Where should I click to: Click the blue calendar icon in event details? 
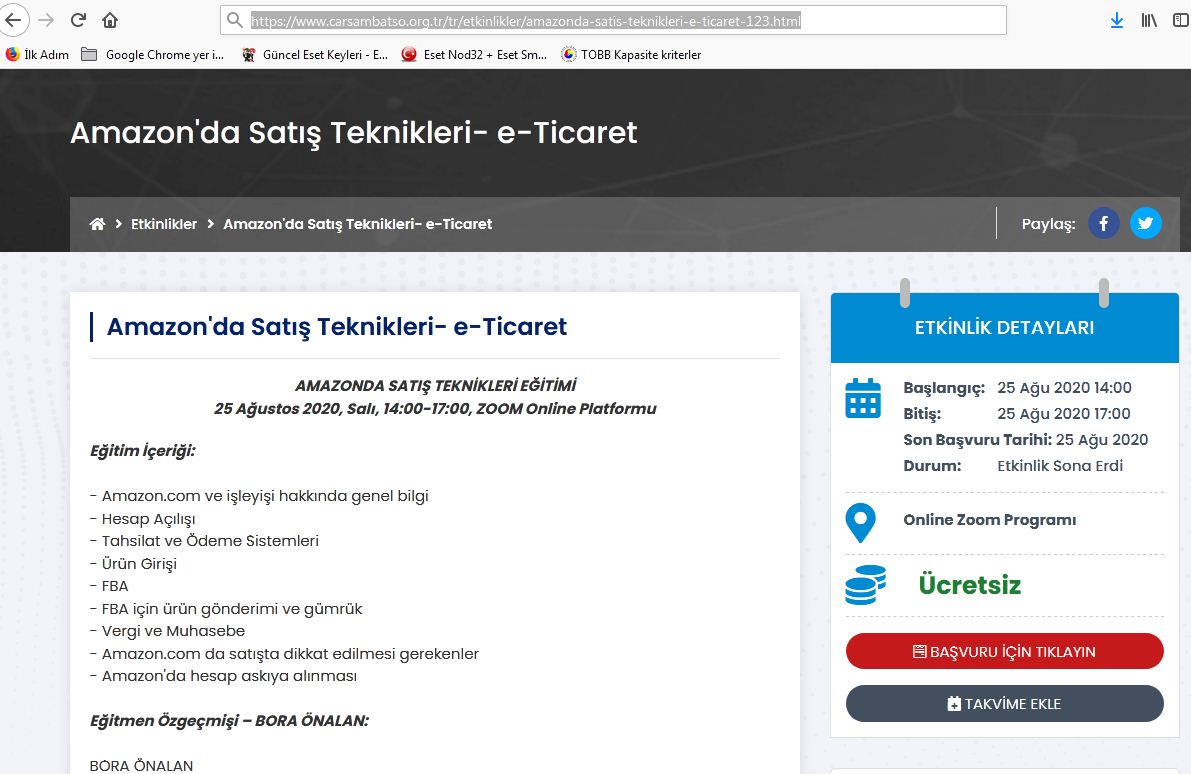point(863,398)
